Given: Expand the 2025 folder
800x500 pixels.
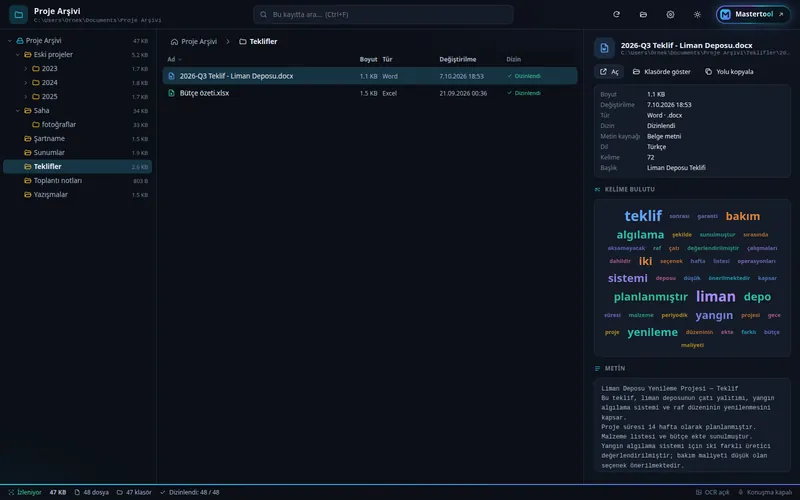Looking at the screenshot, I should [x=26, y=96].
